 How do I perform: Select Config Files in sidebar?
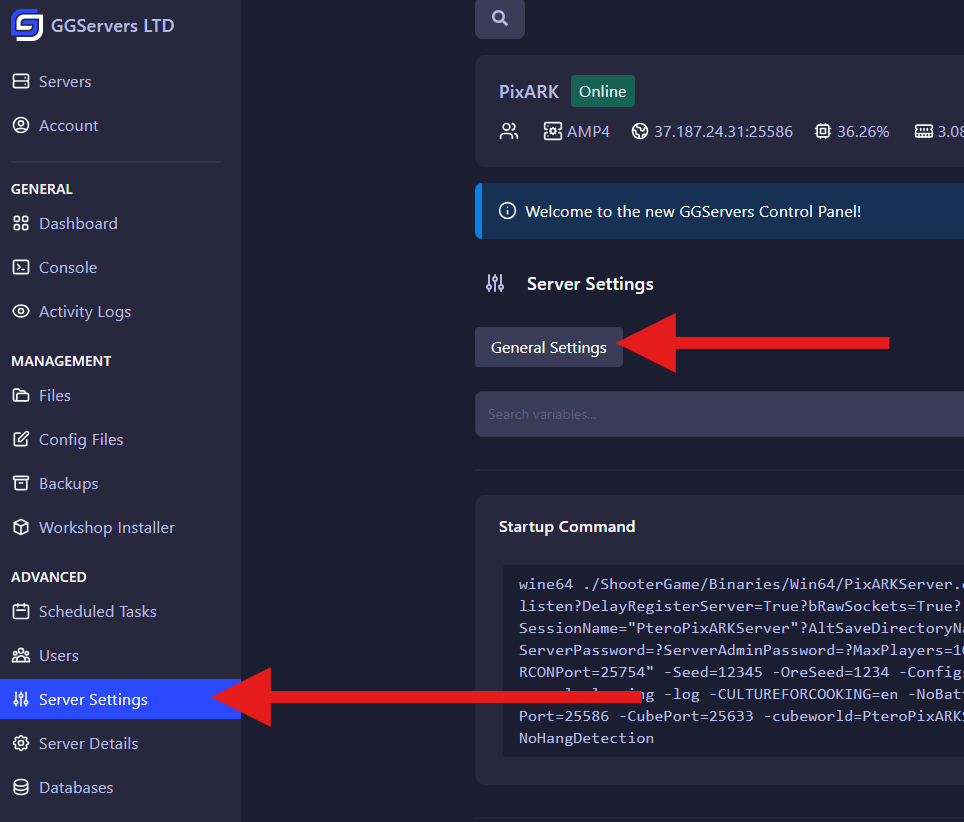81,440
